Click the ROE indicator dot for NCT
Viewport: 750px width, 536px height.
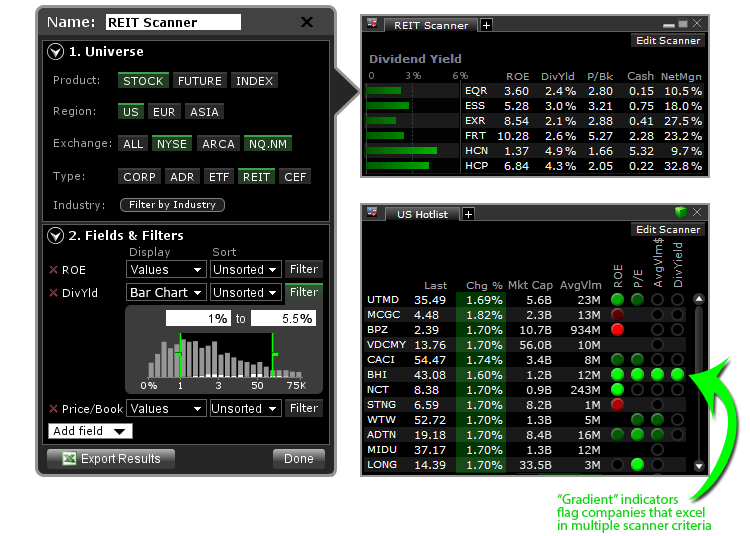click(x=618, y=390)
